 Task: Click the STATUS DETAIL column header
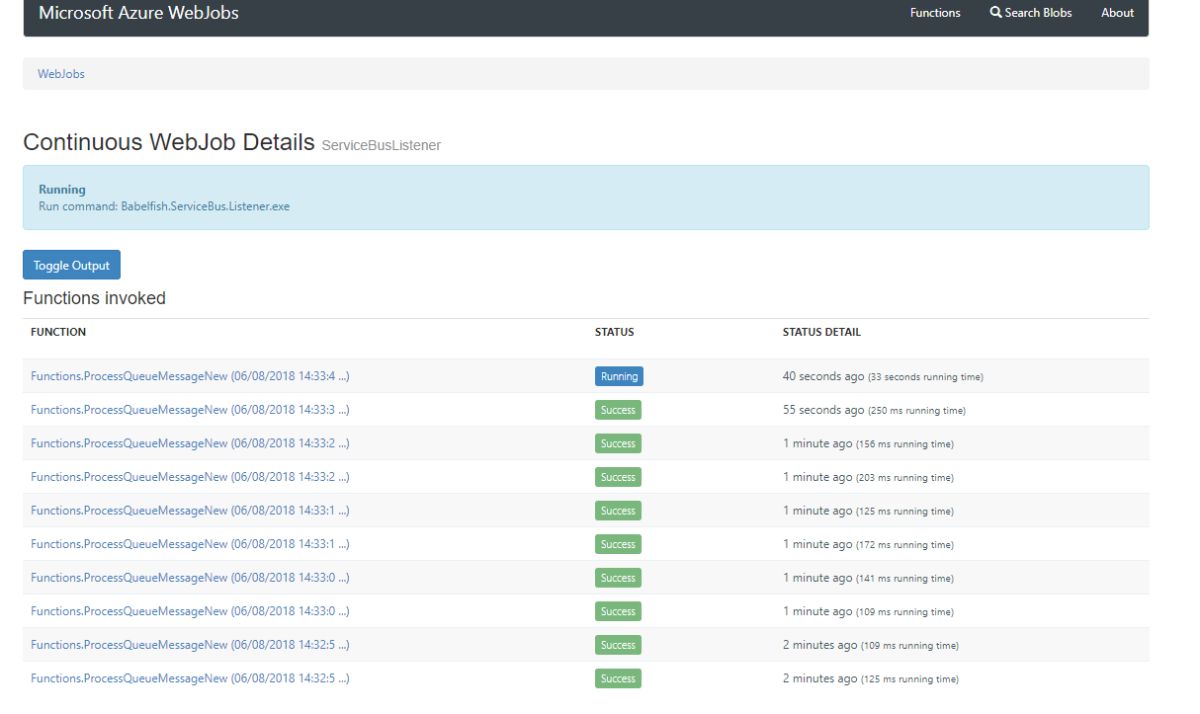point(822,331)
